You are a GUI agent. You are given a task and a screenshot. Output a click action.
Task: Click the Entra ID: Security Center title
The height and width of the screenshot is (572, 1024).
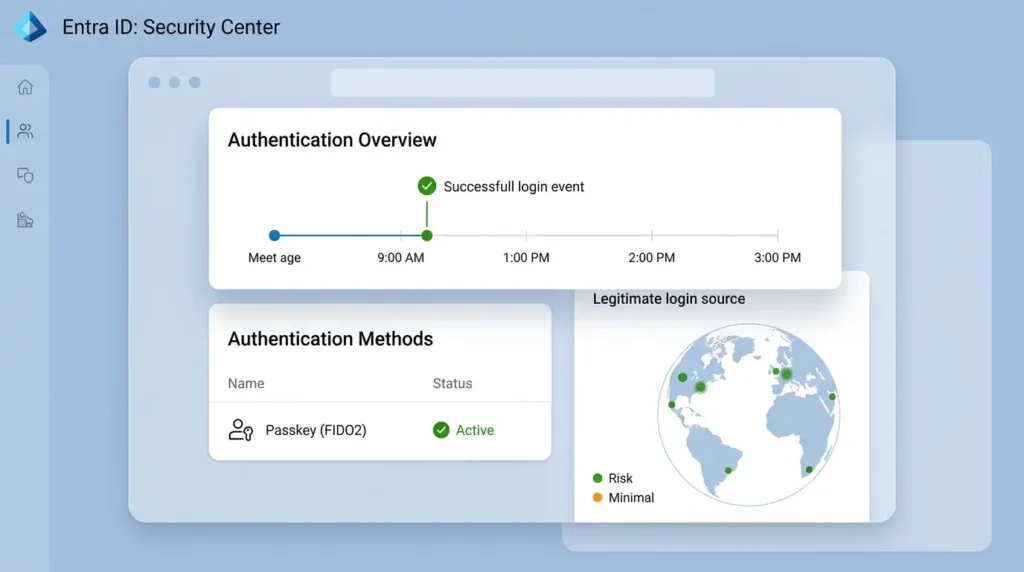(x=171, y=27)
